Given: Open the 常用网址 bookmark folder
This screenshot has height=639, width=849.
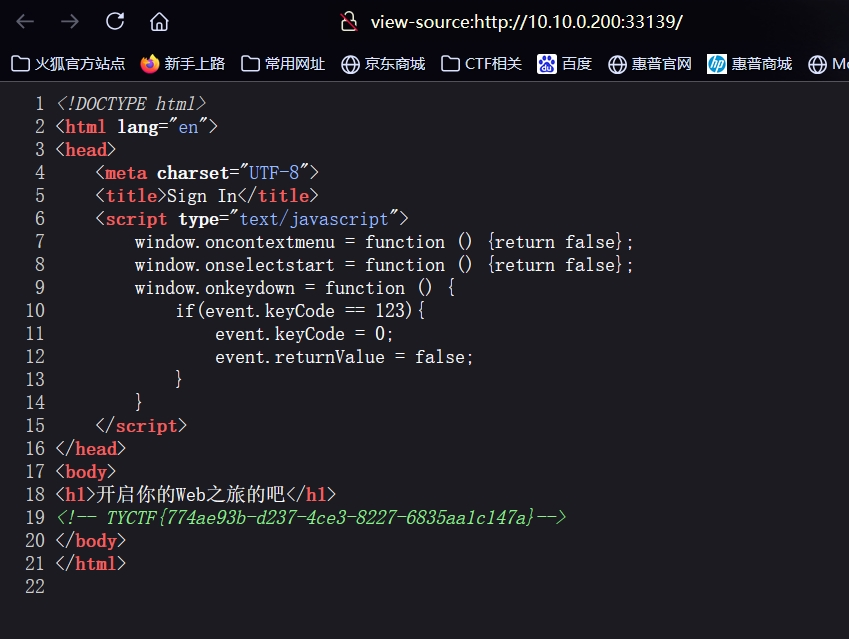Looking at the screenshot, I should coord(283,64).
